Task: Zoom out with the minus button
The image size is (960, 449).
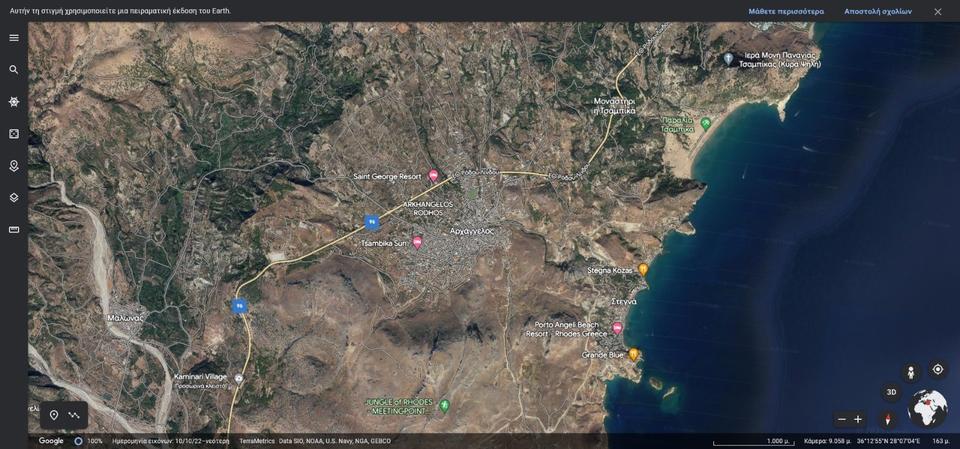Action: [842, 420]
